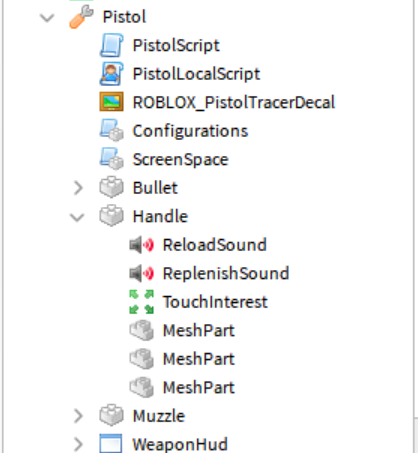Click the ReloadSound speaker icon
This screenshot has width=418, height=453.
(142, 245)
